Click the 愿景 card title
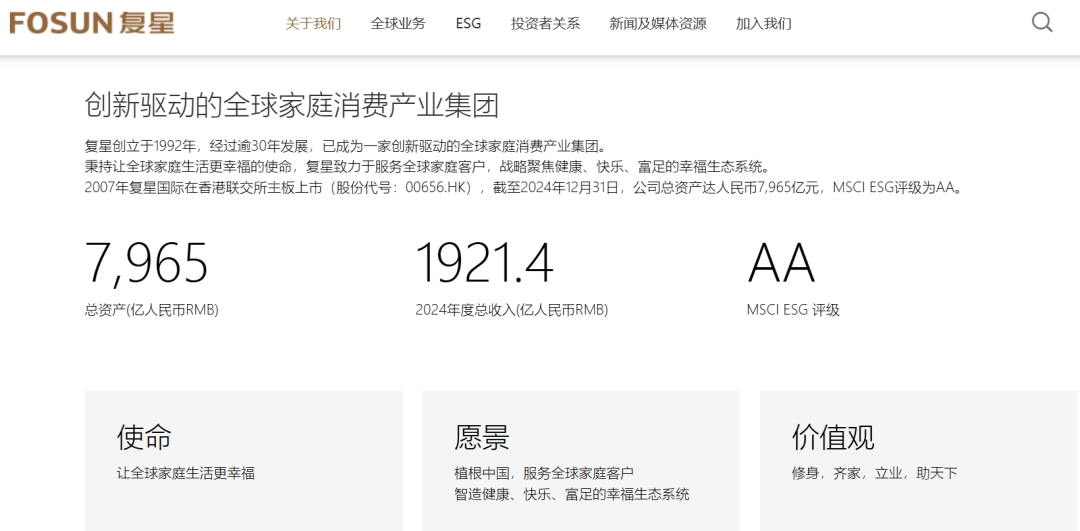Image resolution: width=1080 pixels, height=531 pixels. click(481, 436)
